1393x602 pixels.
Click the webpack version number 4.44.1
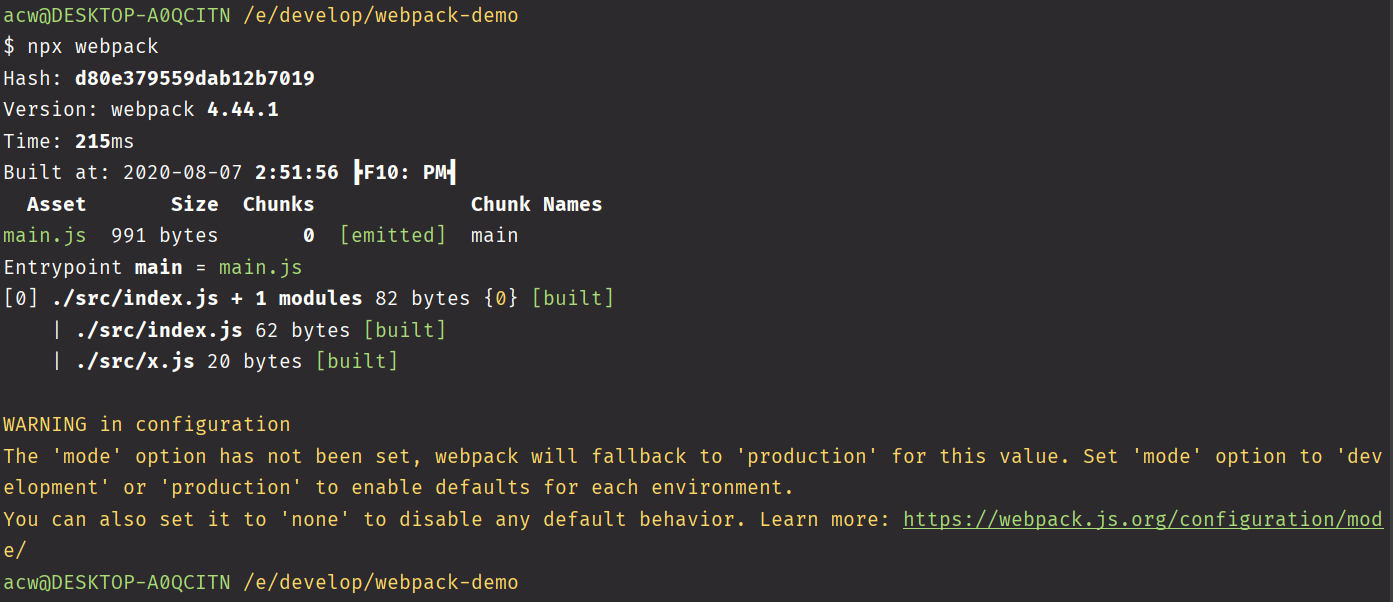tap(243, 110)
